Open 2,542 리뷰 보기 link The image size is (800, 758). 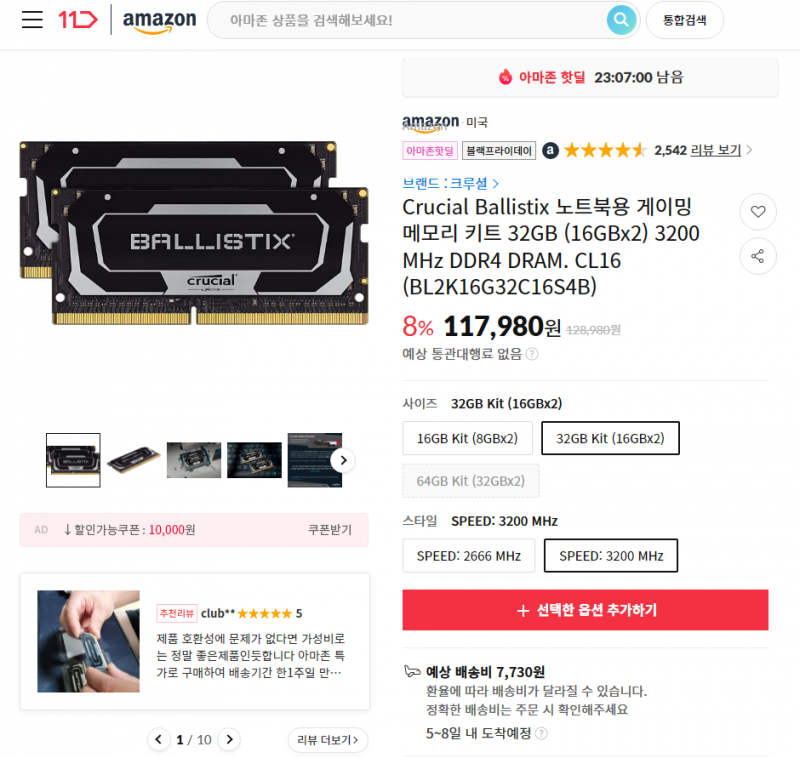(x=697, y=150)
